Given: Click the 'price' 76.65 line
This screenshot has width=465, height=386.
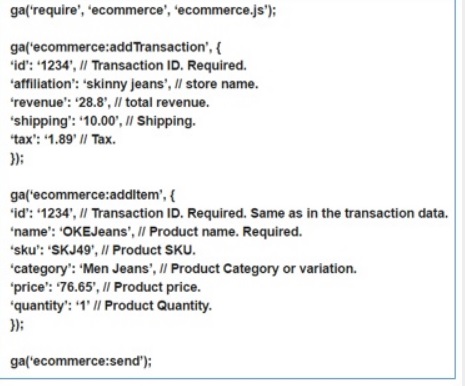Looking at the screenshot, I should pyautogui.click(x=106, y=287).
